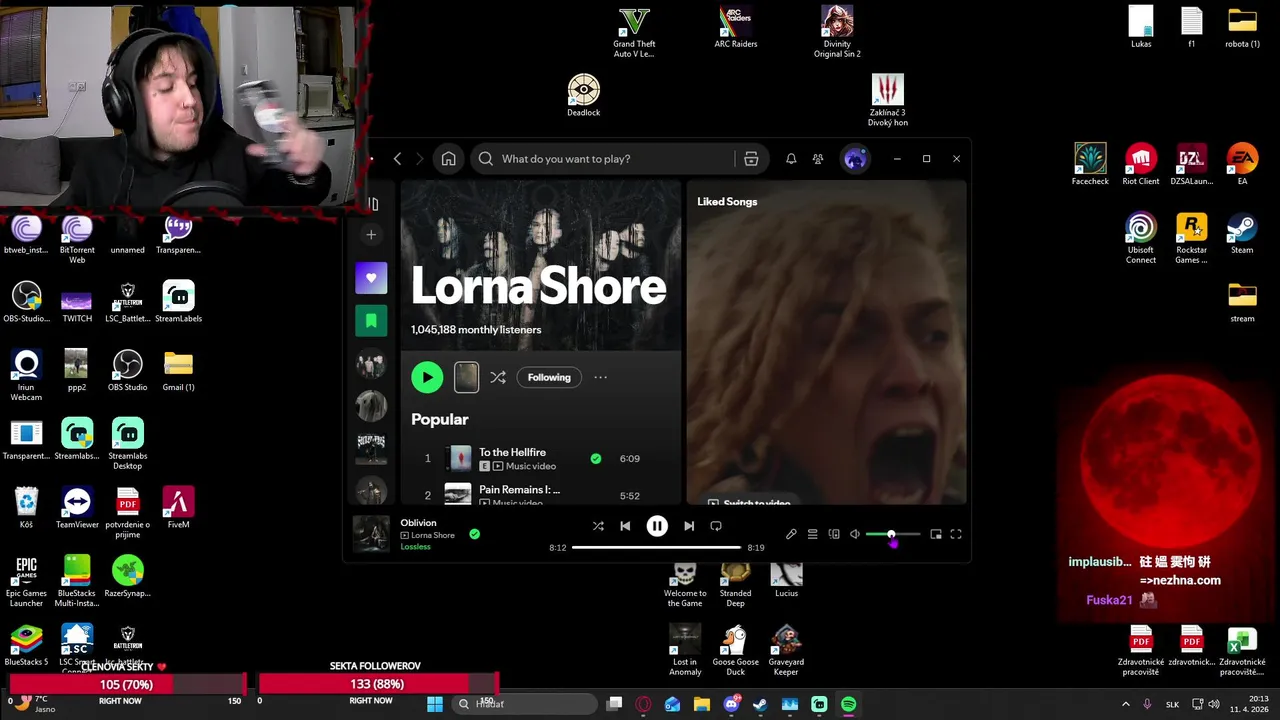Select track 'Pain Remains I'
The width and height of the screenshot is (1280, 720).
(519, 490)
